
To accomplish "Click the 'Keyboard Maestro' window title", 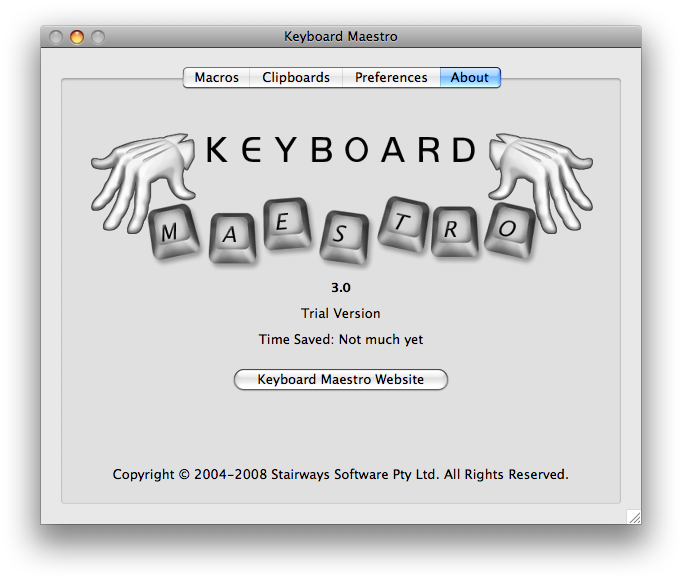I will 341,37.
